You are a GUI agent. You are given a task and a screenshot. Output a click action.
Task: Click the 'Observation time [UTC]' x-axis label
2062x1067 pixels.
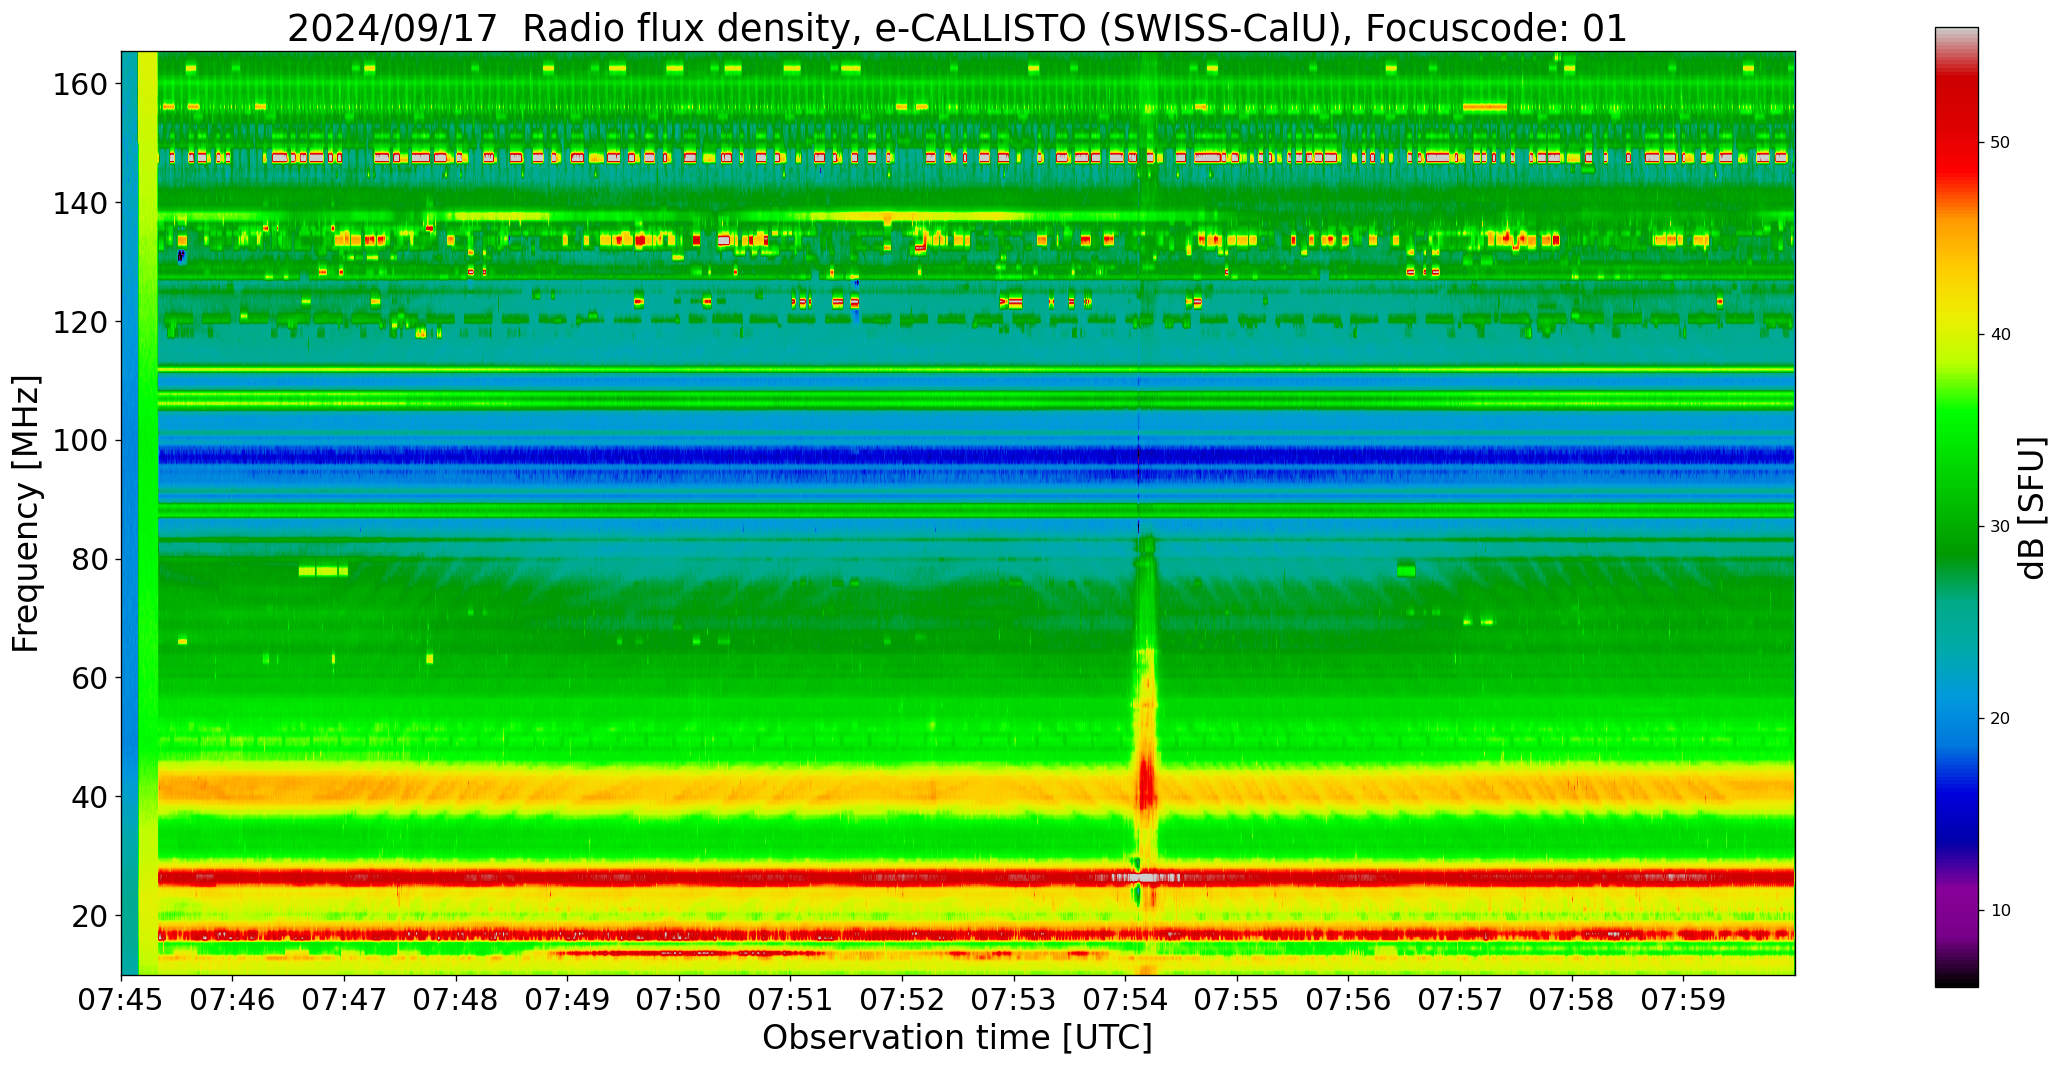[957, 1038]
